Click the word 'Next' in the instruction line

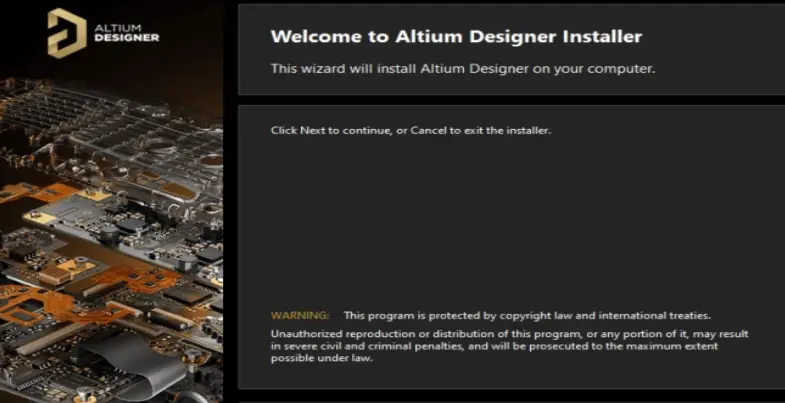click(x=312, y=131)
